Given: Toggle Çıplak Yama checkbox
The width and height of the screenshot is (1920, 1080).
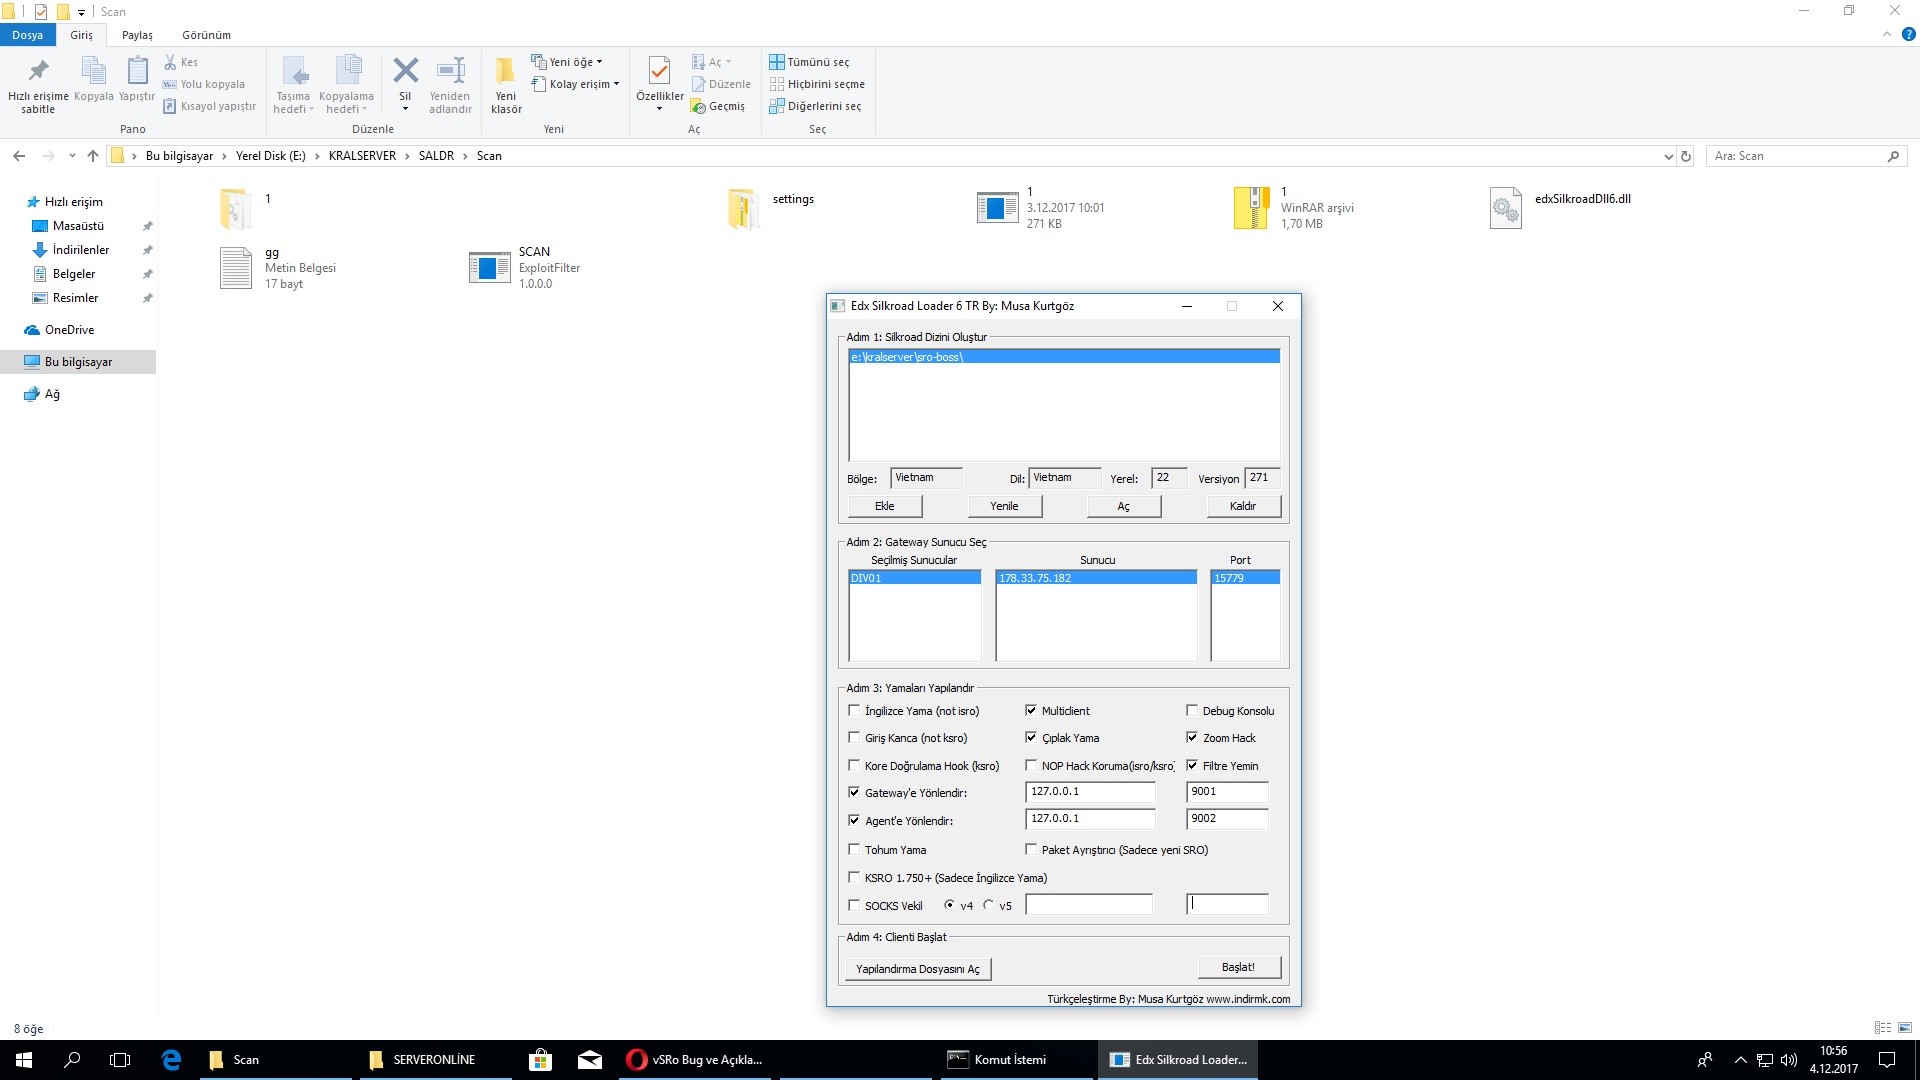Looking at the screenshot, I should 1031,738.
